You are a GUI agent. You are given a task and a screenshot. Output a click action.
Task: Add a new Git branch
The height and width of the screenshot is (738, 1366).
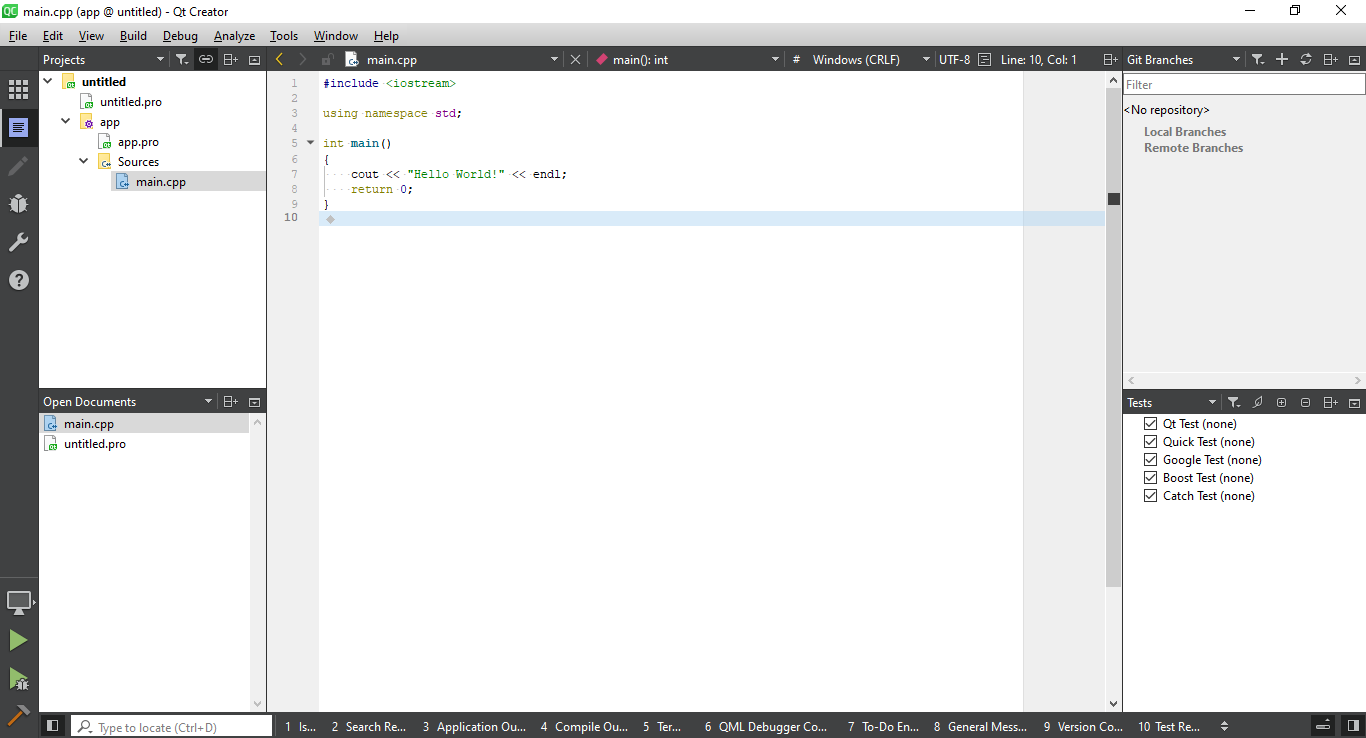pos(1282,60)
